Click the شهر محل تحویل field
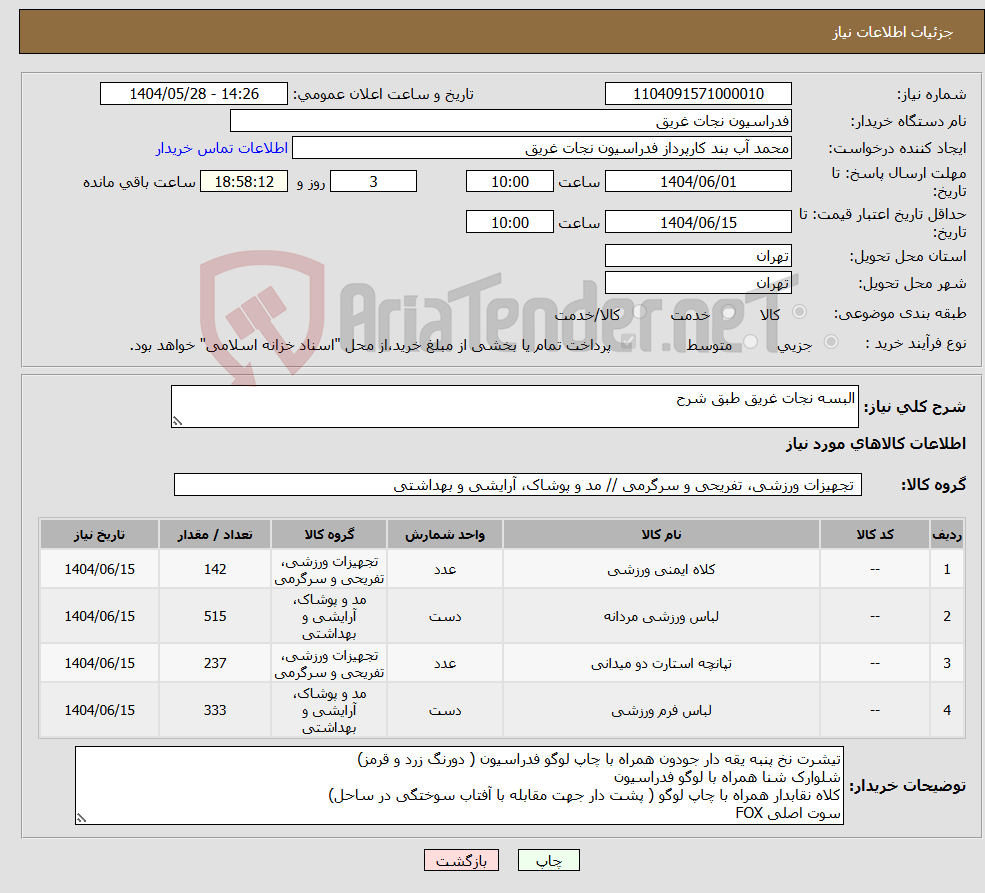Screen dimensions: 985x893 (x=698, y=282)
